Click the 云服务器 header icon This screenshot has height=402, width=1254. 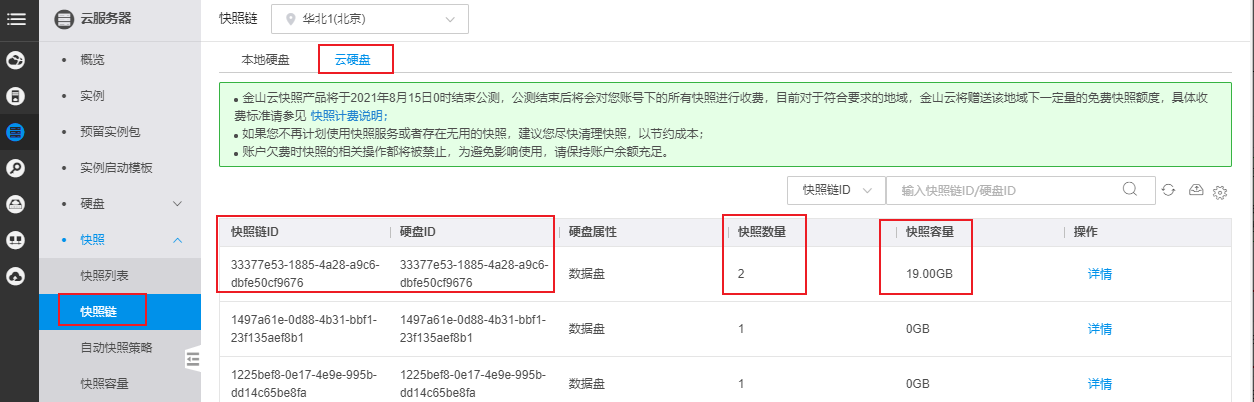[x=64, y=17]
